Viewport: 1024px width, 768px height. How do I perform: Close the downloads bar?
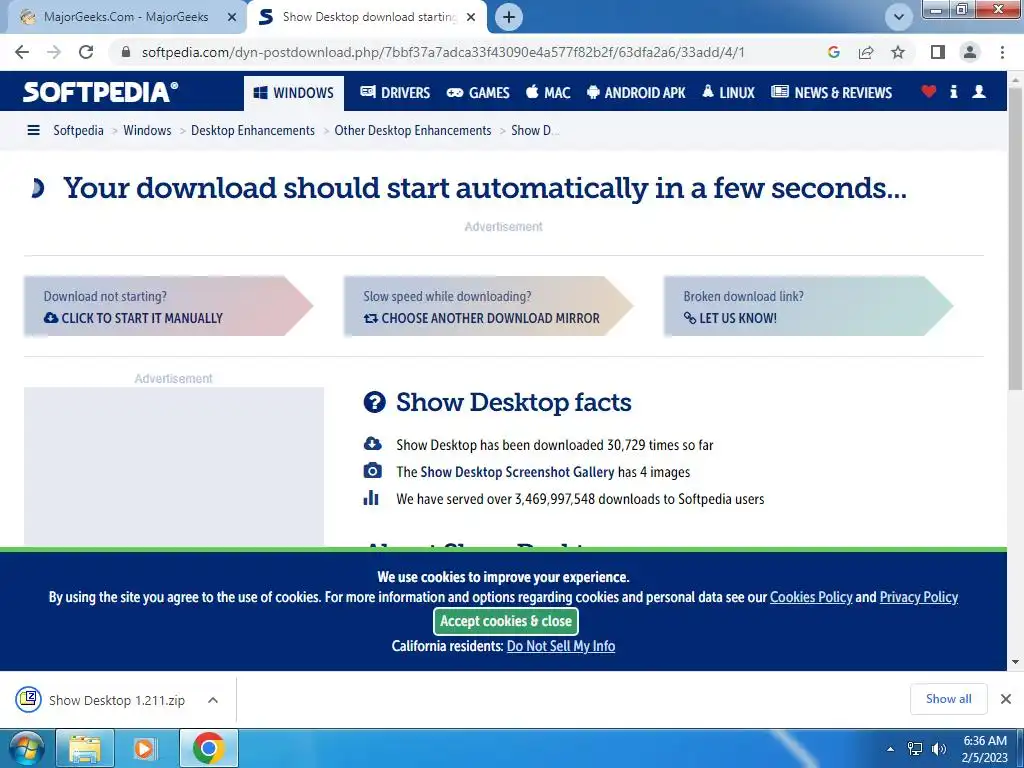coord(1006,699)
